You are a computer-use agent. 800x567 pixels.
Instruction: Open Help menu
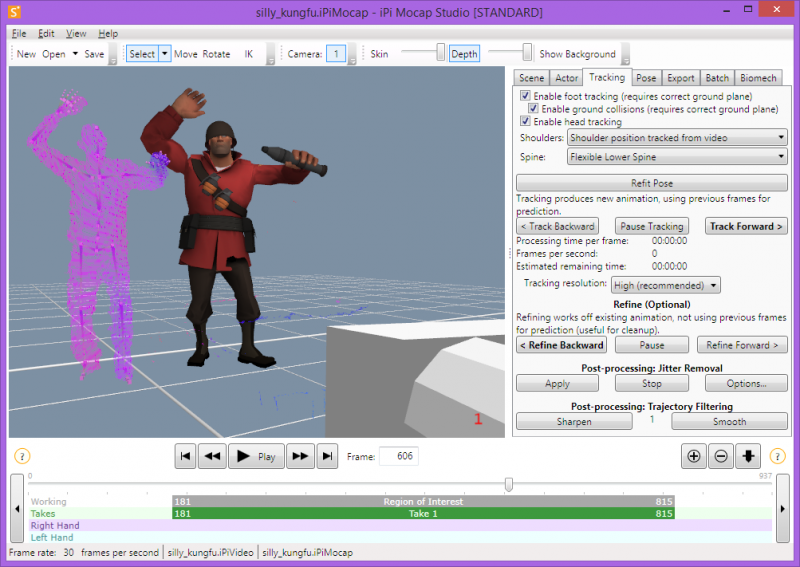coord(108,34)
